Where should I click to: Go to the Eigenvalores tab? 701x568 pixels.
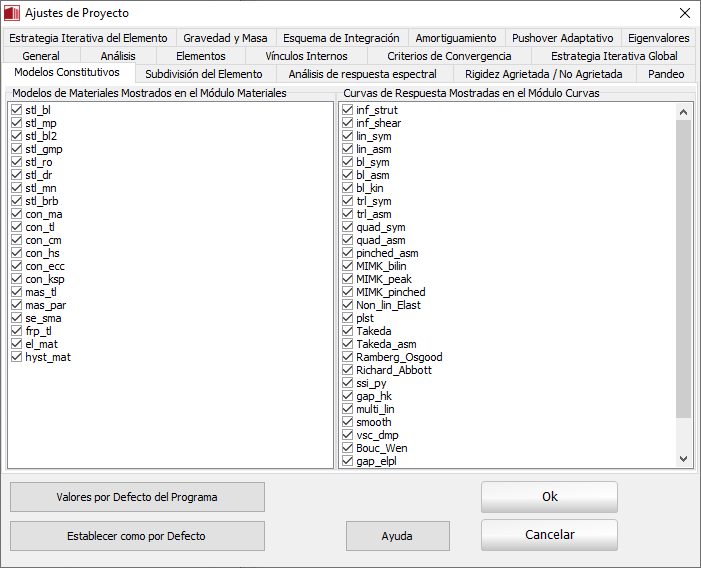click(658, 38)
